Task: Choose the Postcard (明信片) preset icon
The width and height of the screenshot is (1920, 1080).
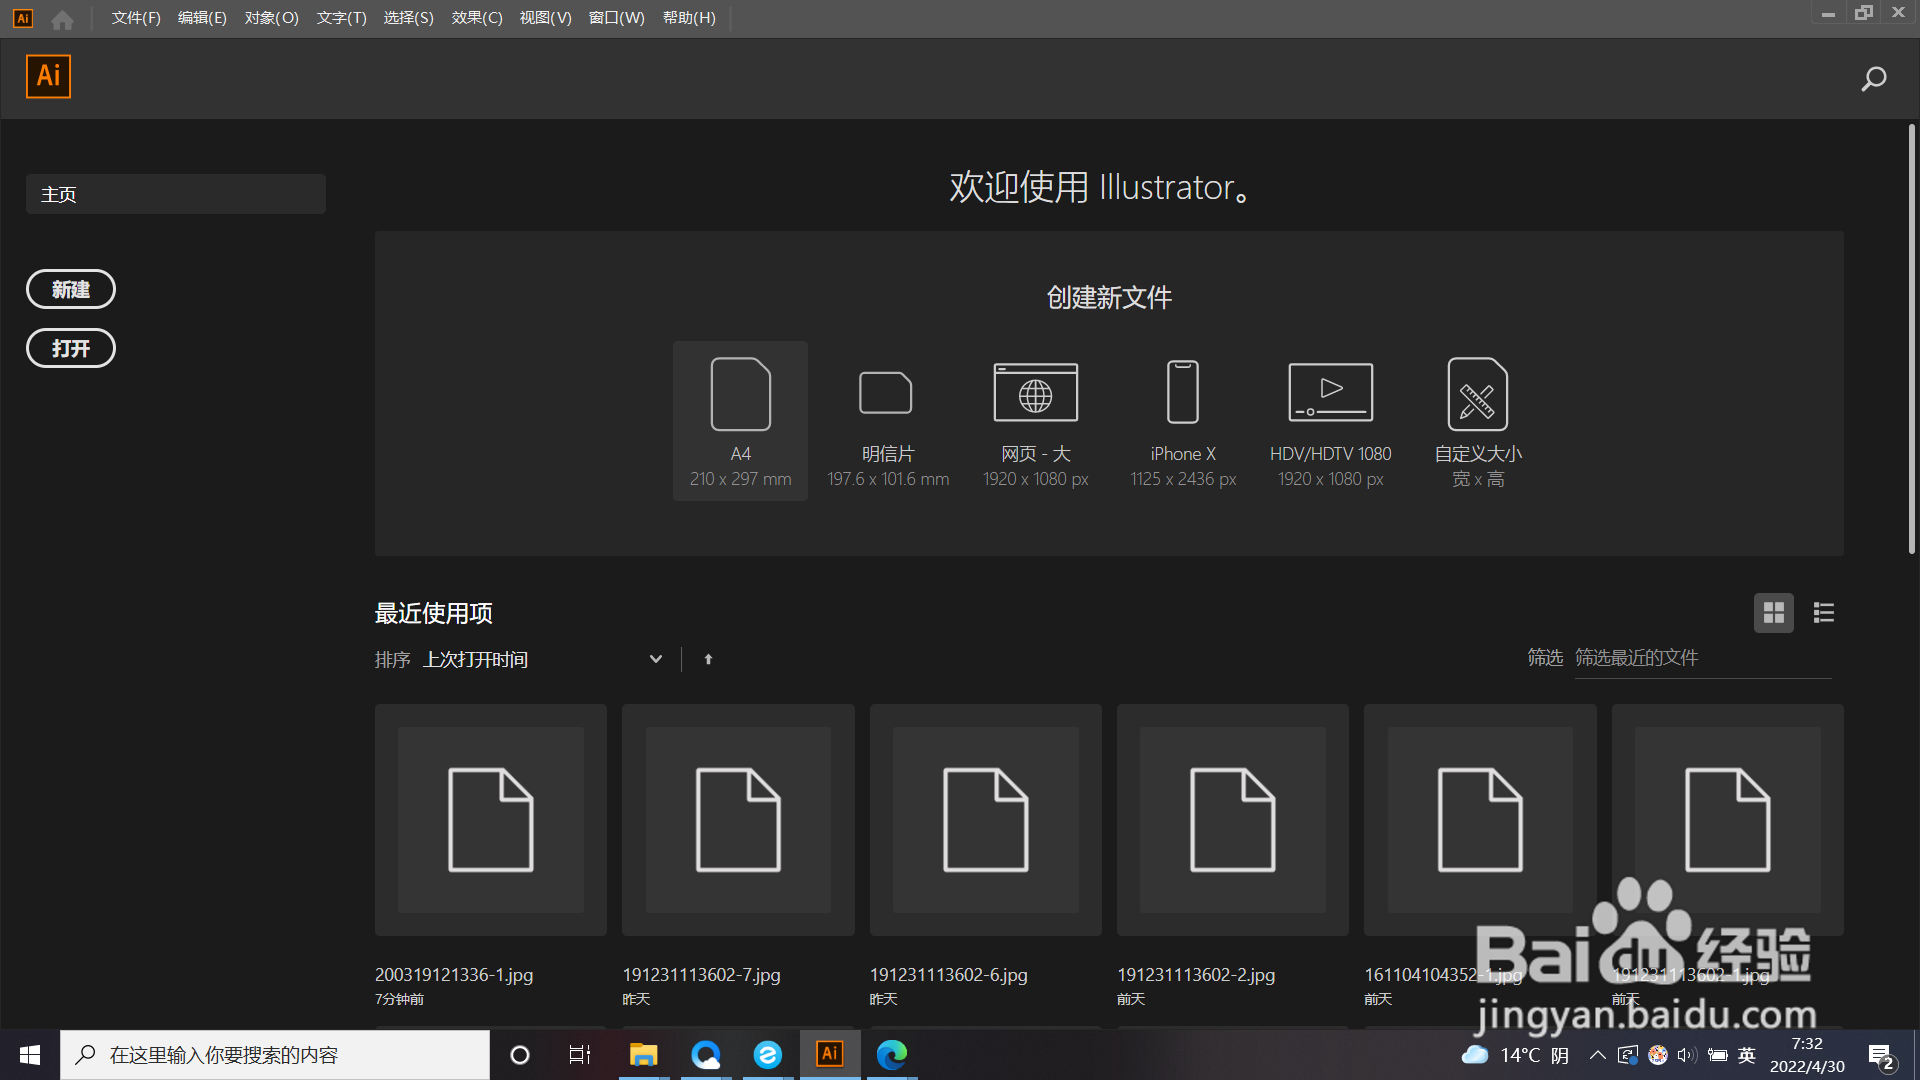Action: click(x=886, y=393)
